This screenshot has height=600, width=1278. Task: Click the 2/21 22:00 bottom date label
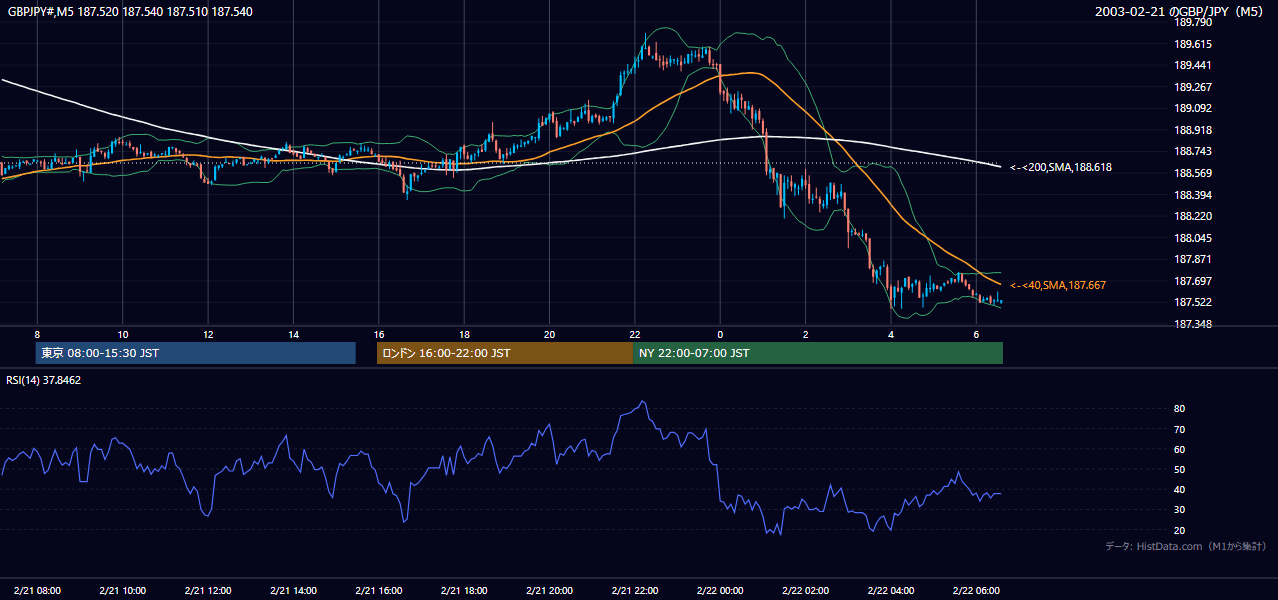[635, 590]
